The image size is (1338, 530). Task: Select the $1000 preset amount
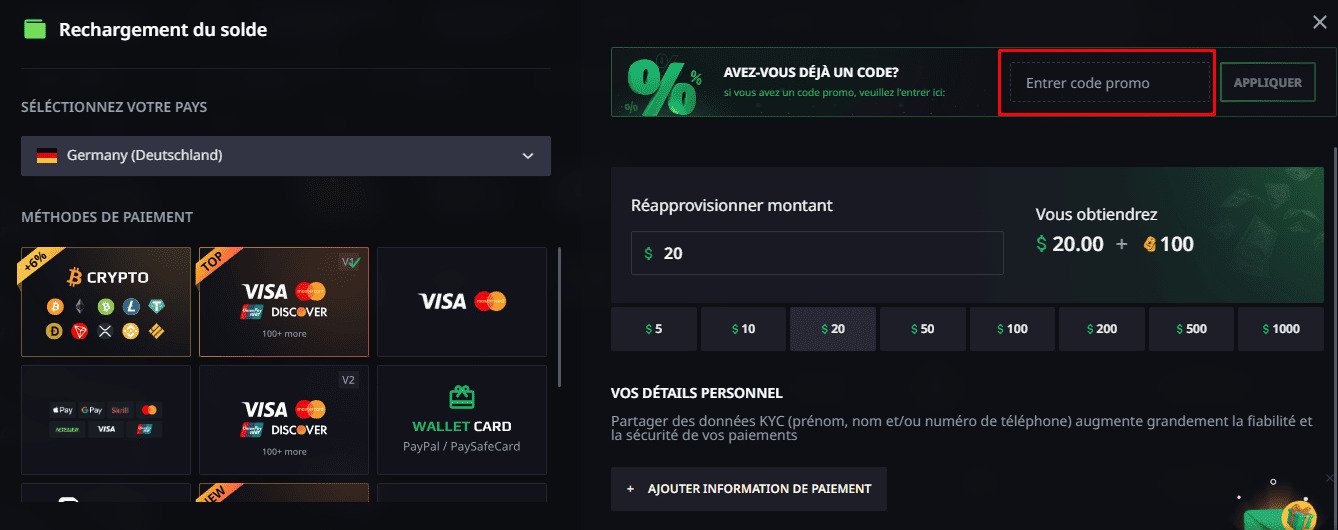tap(1280, 329)
